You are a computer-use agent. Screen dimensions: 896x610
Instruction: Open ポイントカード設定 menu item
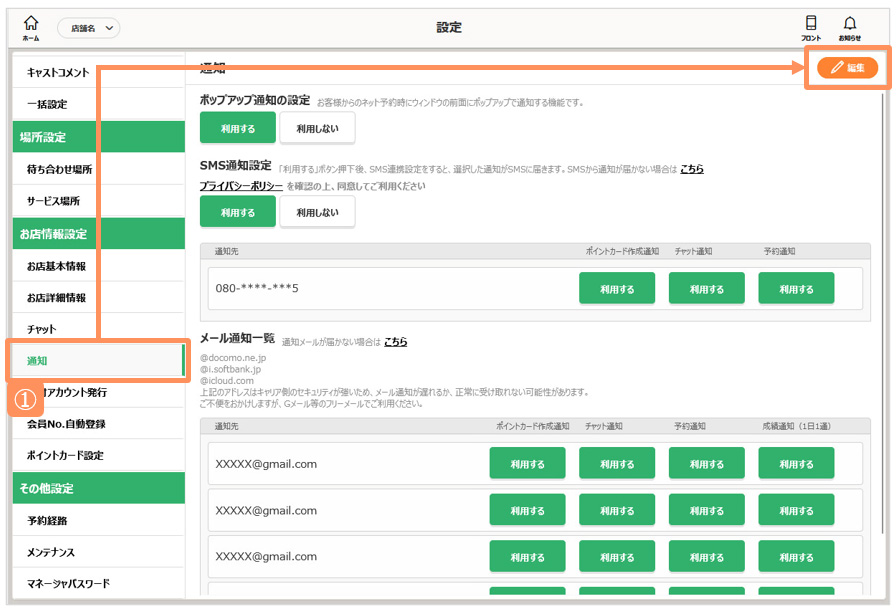(65, 456)
